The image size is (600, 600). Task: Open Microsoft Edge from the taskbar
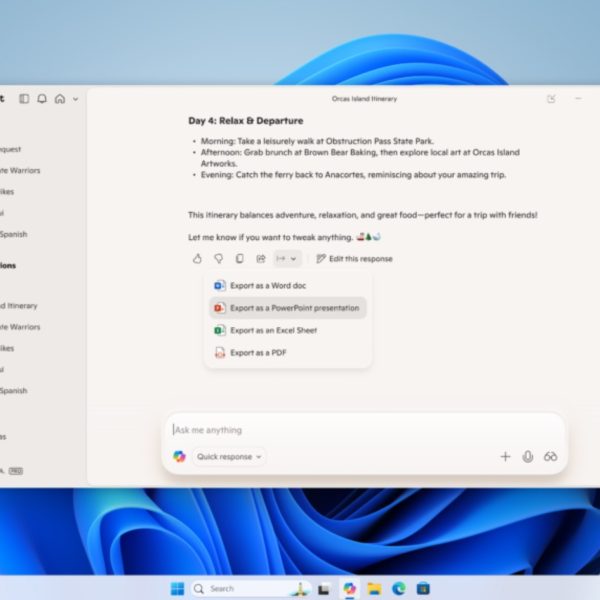(399, 589)
